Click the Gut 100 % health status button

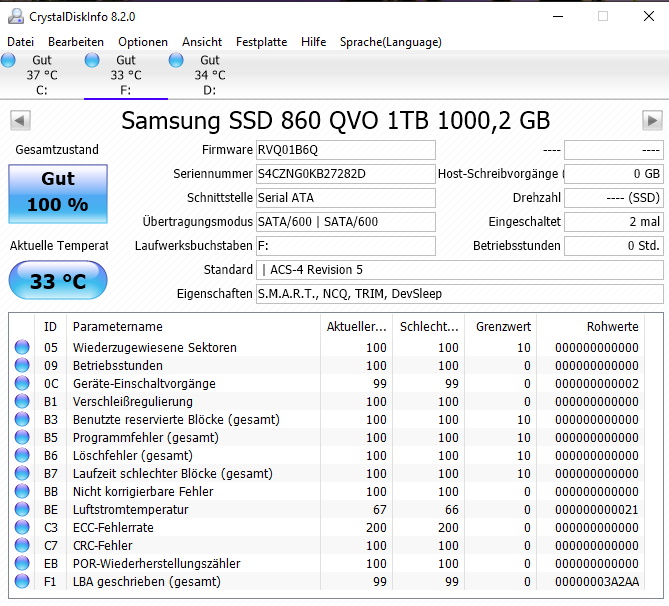58,194
